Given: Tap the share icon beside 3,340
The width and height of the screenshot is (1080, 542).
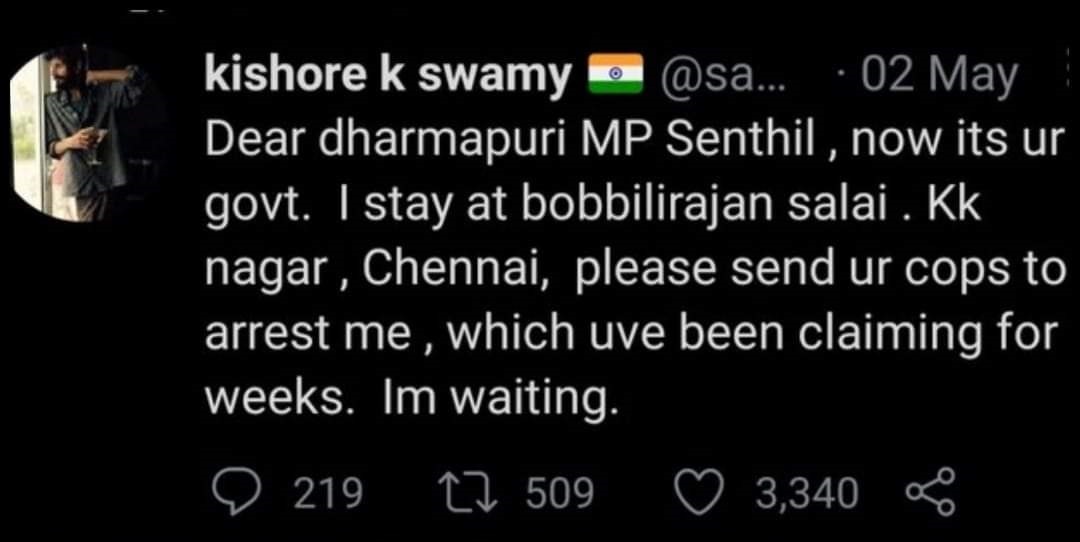Looking at the screenshot, I should 929,493.
